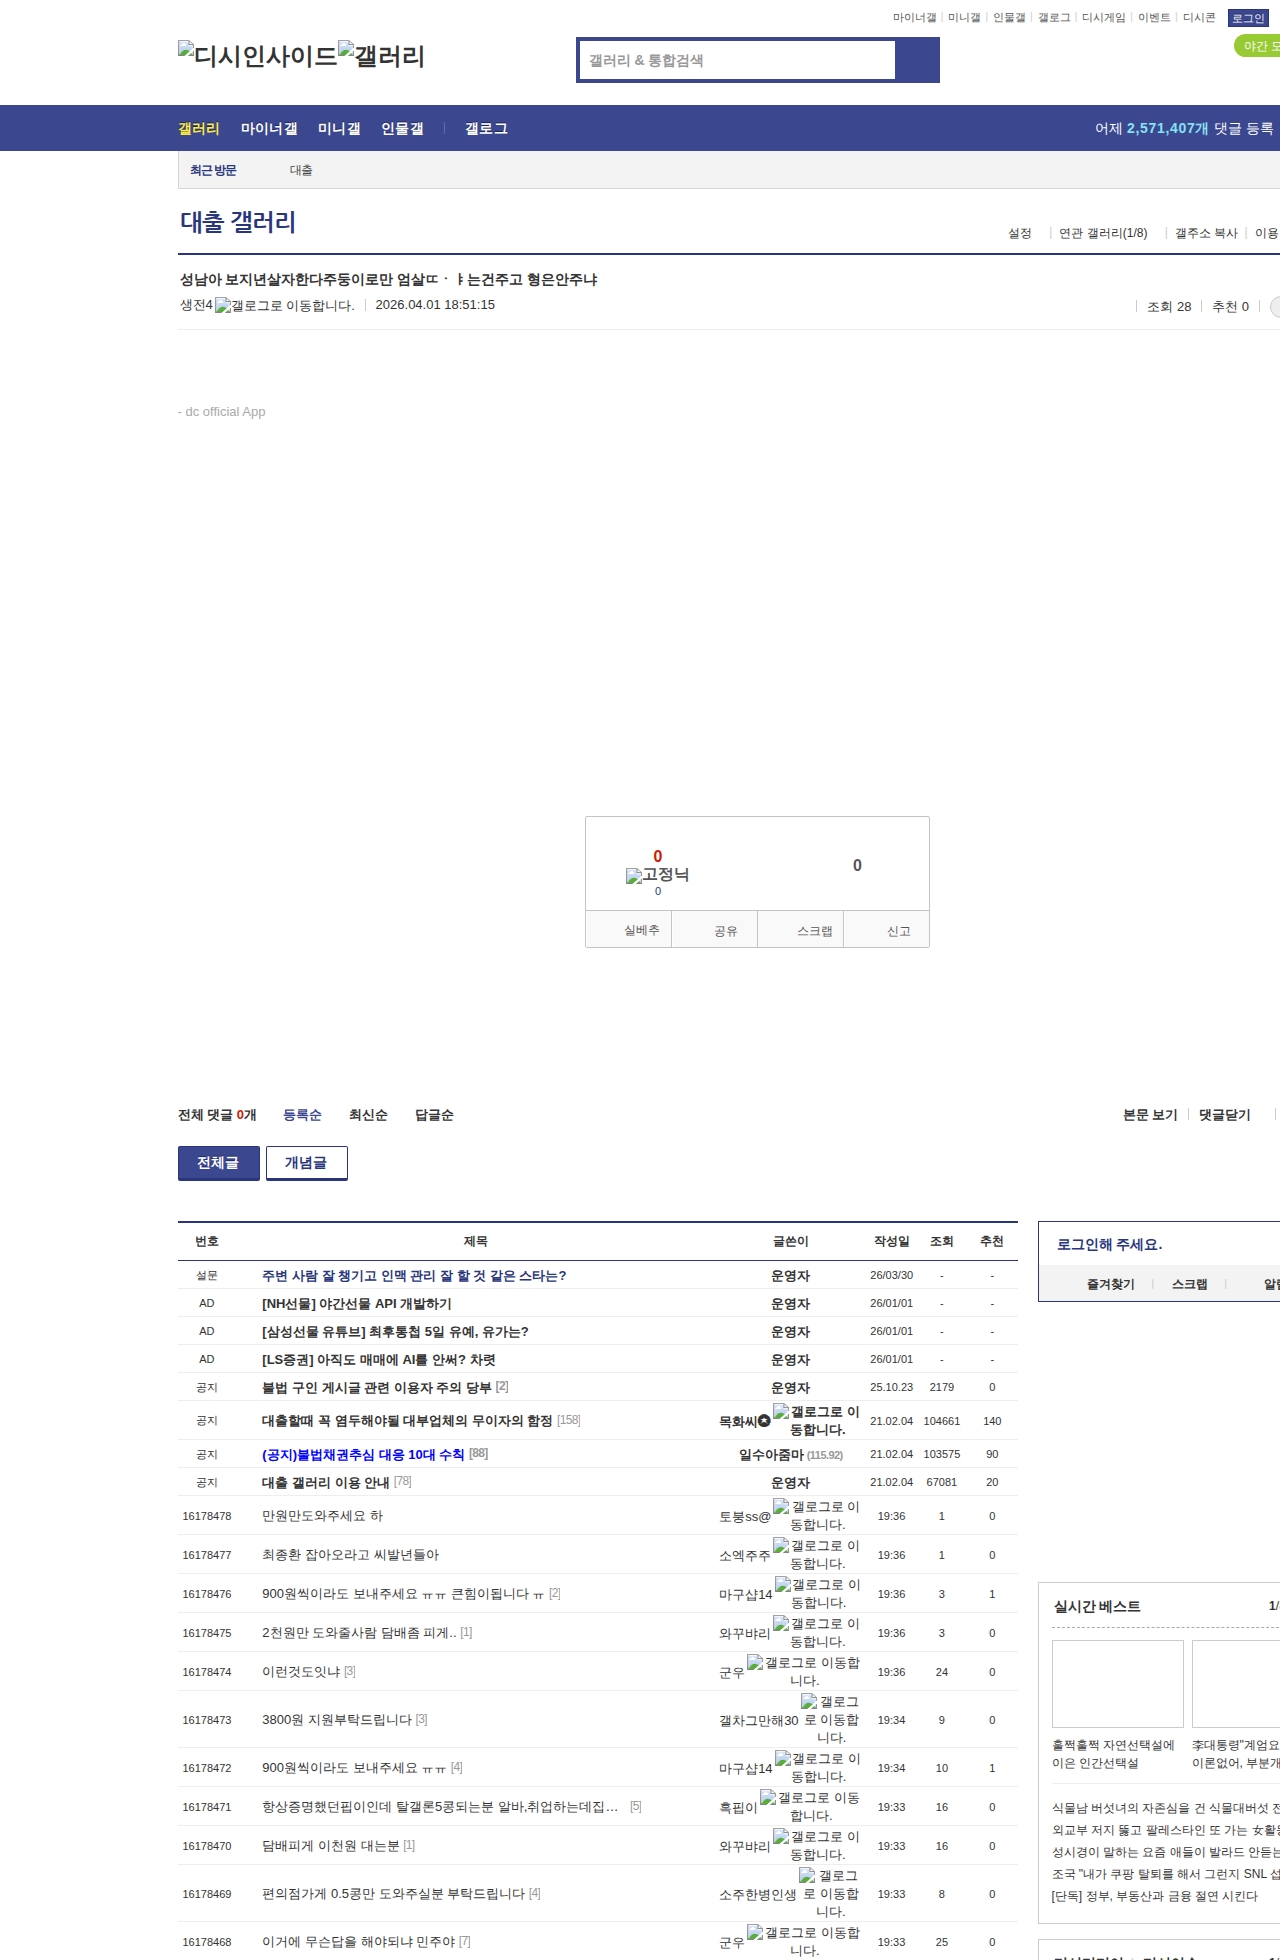Open 이벤트 link in top menu
This screenshot has height=1960, width=1280.
pyautogui.click(x=1154, y=17)
